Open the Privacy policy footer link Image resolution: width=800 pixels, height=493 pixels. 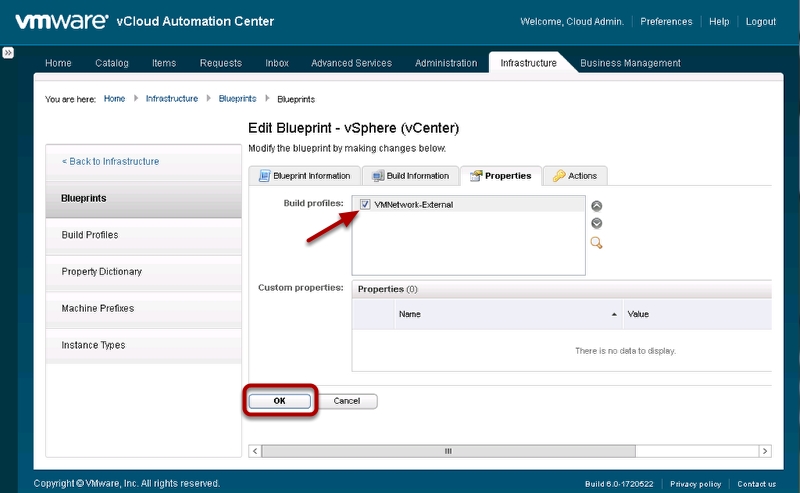[695, 484]
